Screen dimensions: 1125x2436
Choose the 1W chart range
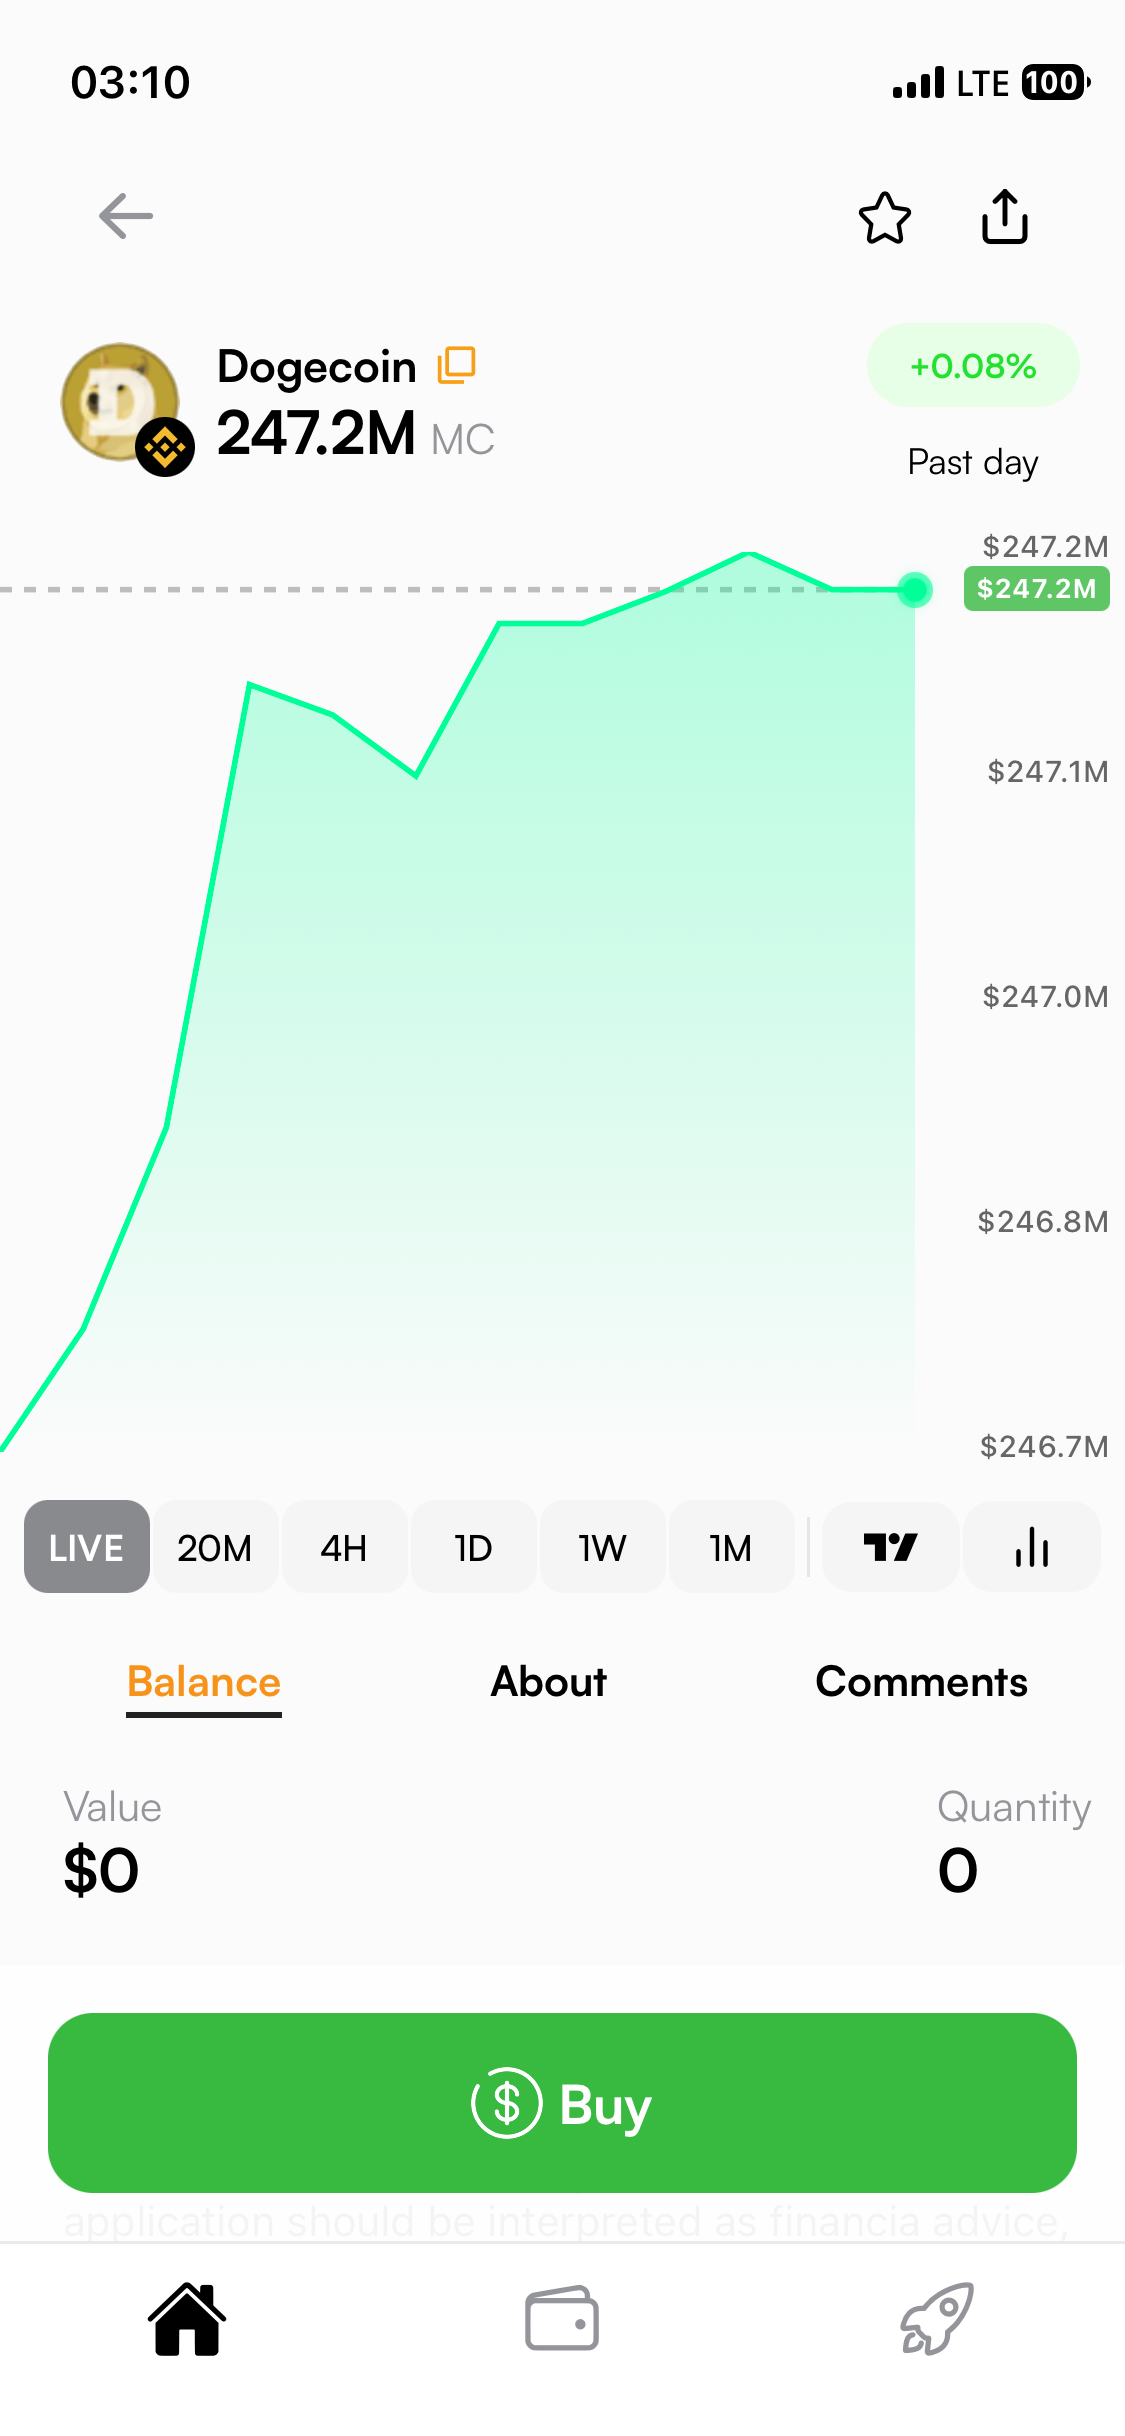(602, 1547)
